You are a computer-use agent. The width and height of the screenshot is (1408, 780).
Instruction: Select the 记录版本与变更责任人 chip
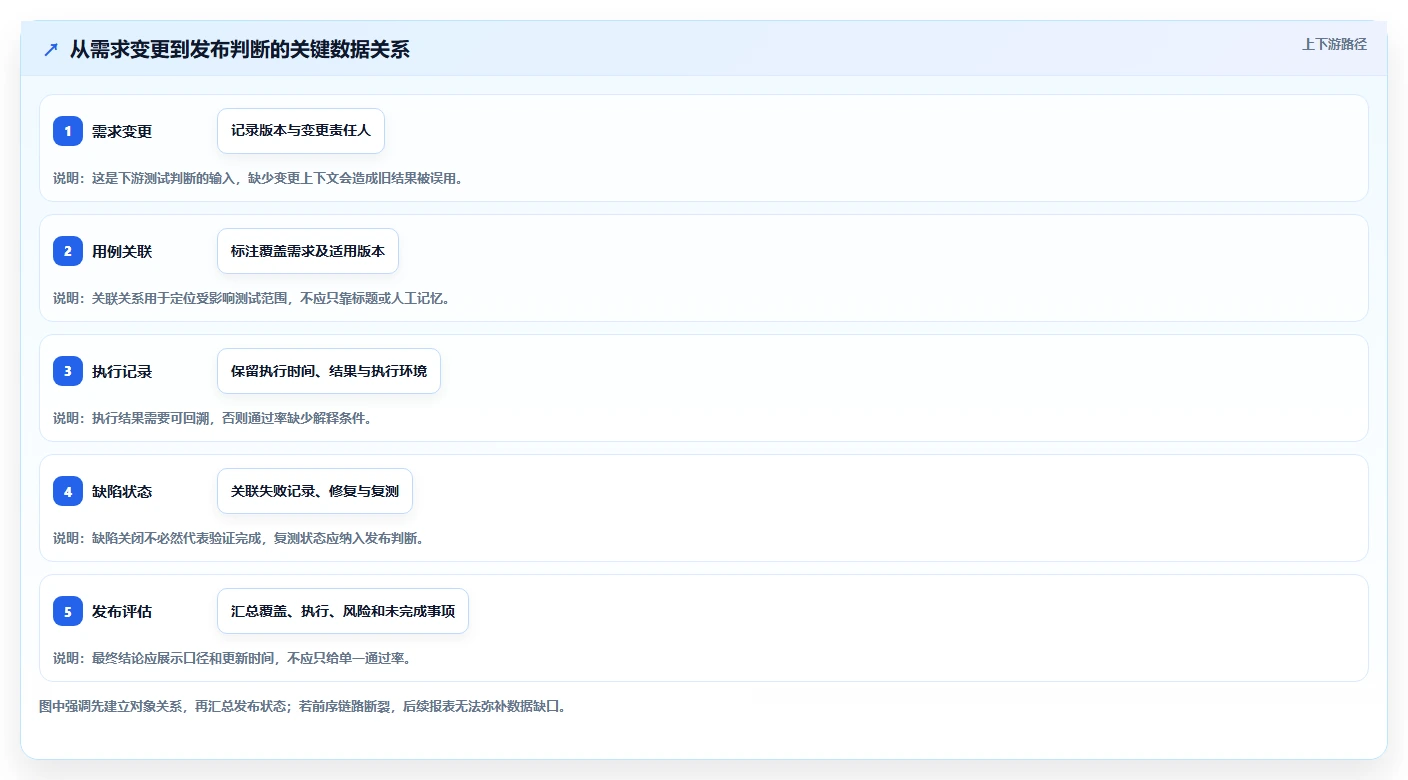pos(301,131)
